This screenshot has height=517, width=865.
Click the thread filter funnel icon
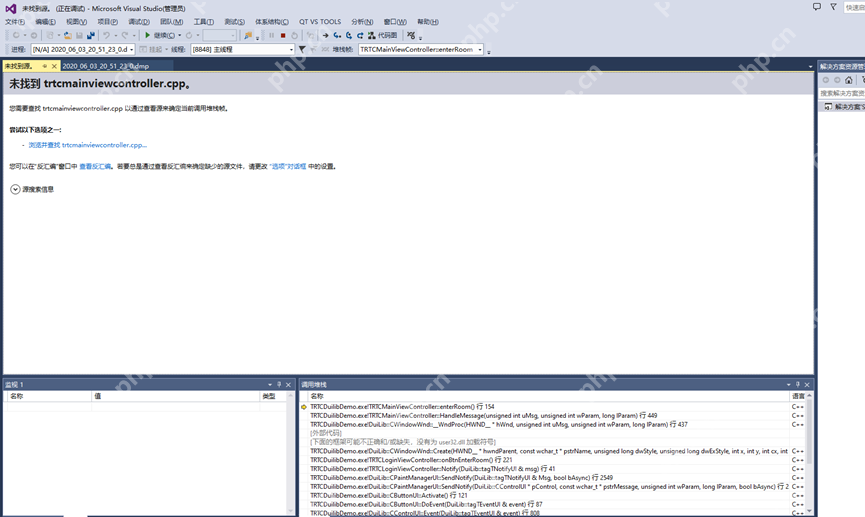pos(302,49)
